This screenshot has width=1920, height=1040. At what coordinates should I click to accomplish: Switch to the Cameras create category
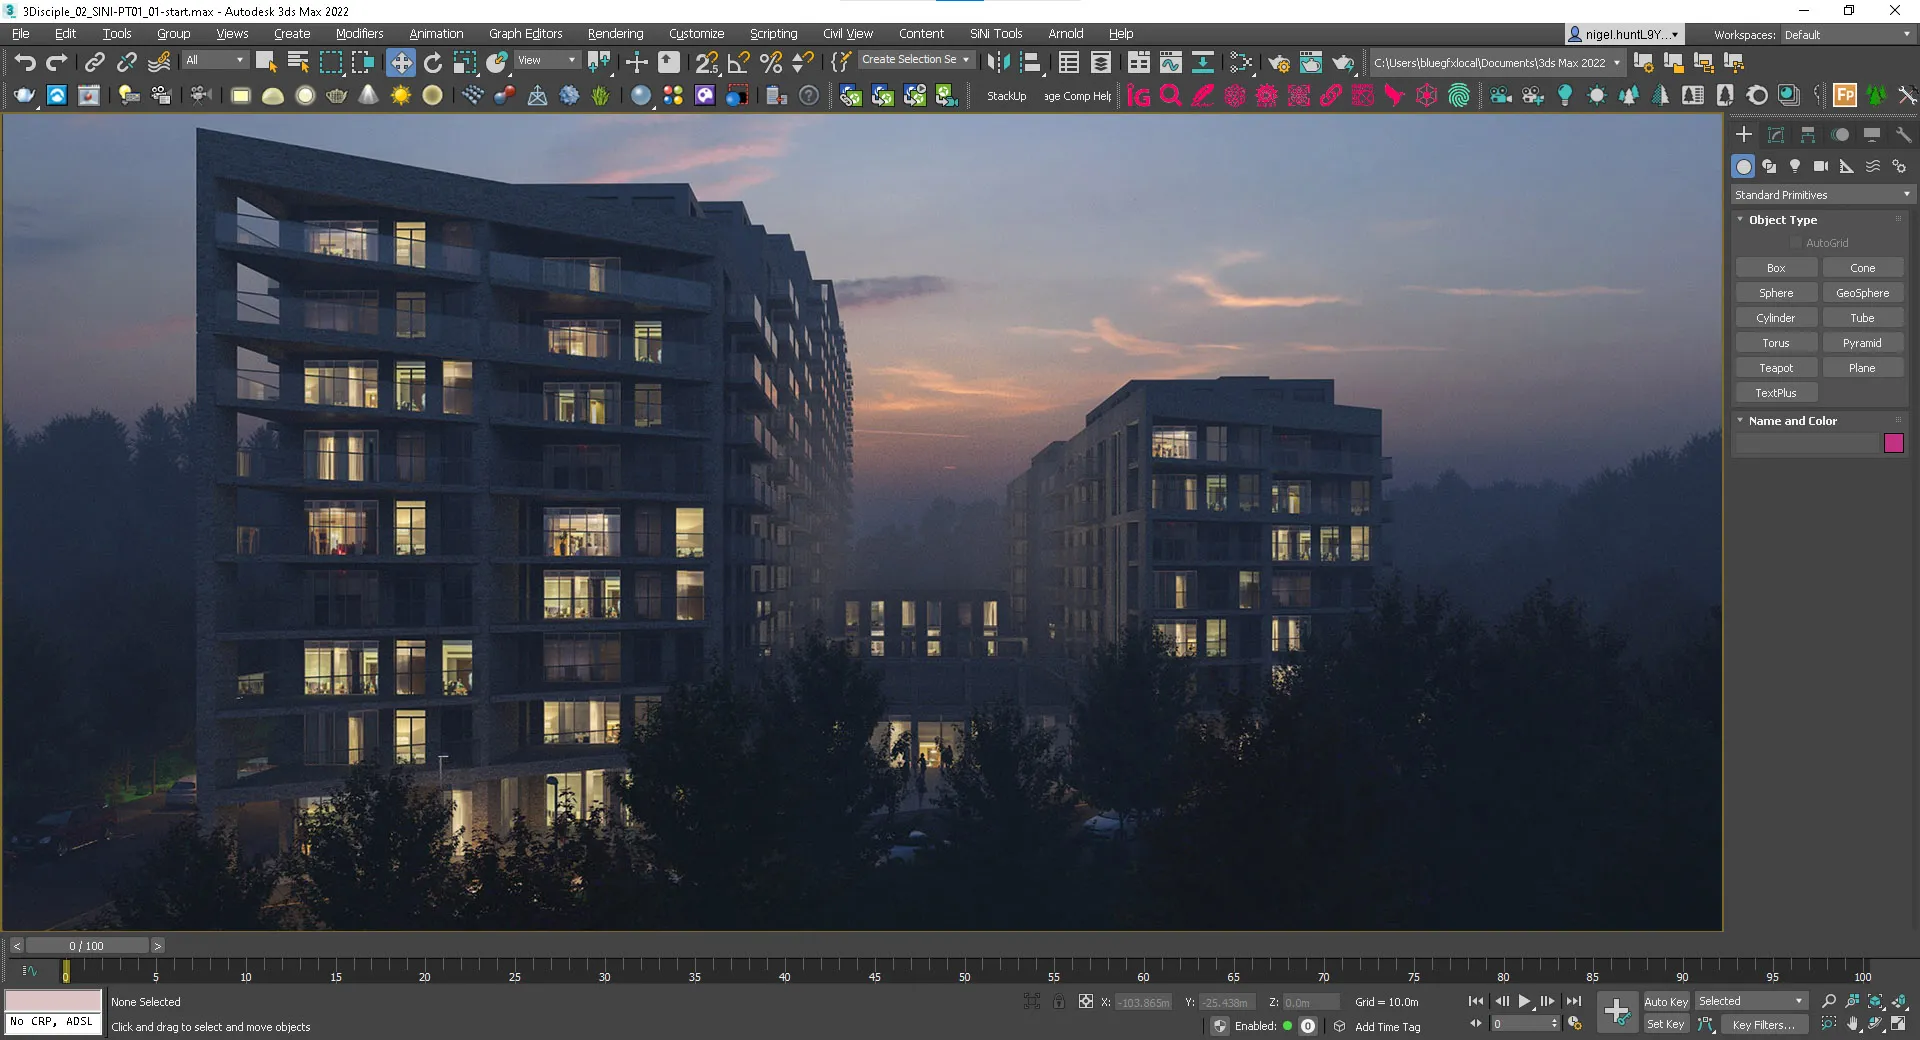click(1821, 166)
